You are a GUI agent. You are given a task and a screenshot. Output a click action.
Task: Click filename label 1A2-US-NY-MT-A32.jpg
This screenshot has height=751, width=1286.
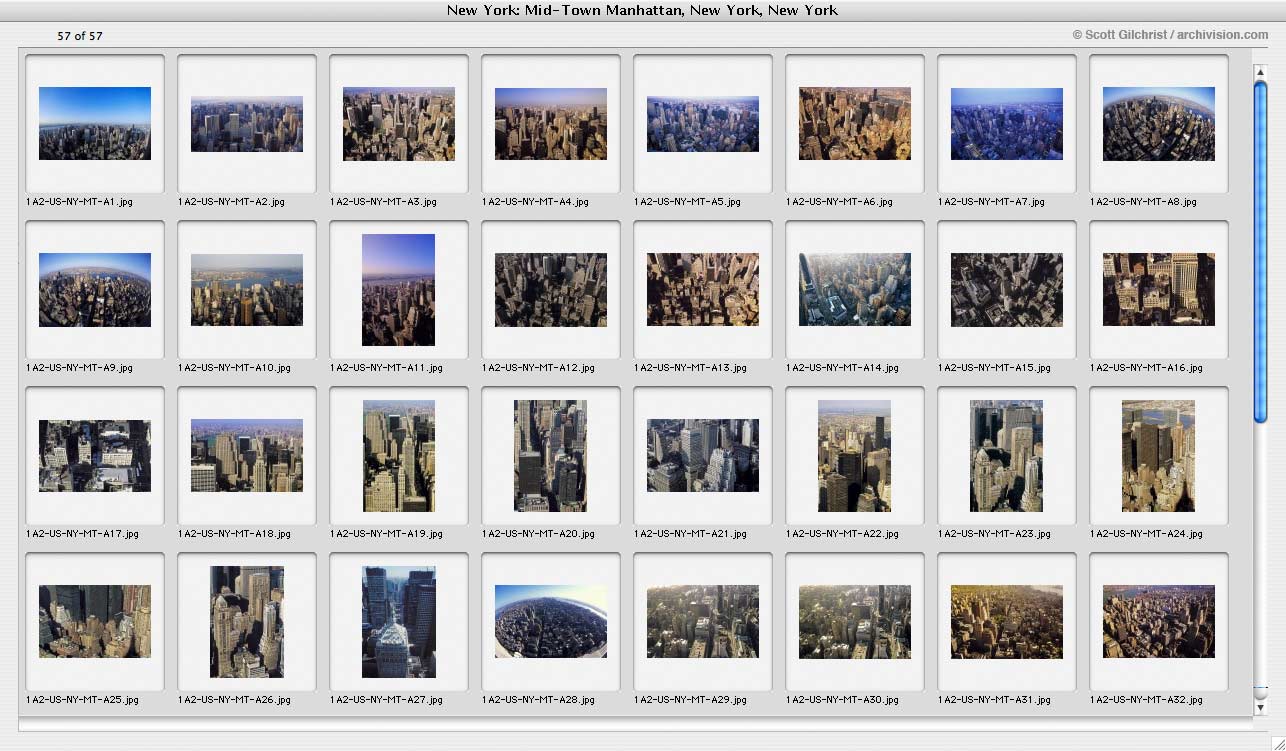tap(1147, 700)
